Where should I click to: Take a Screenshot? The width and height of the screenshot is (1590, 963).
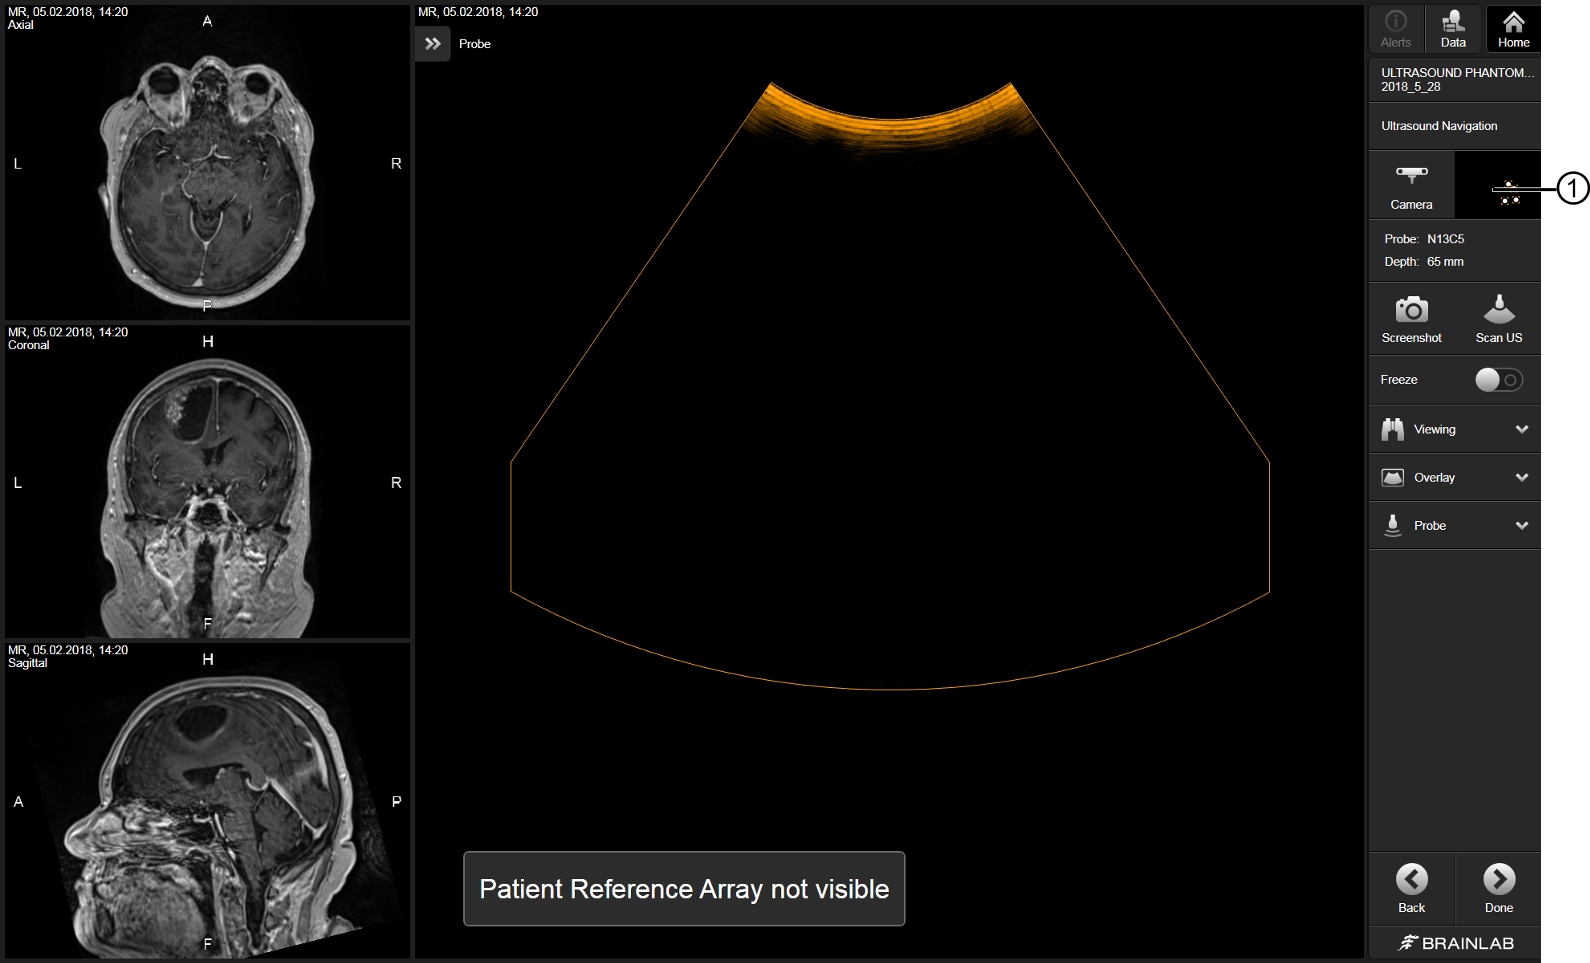[x=1411, y=319]
